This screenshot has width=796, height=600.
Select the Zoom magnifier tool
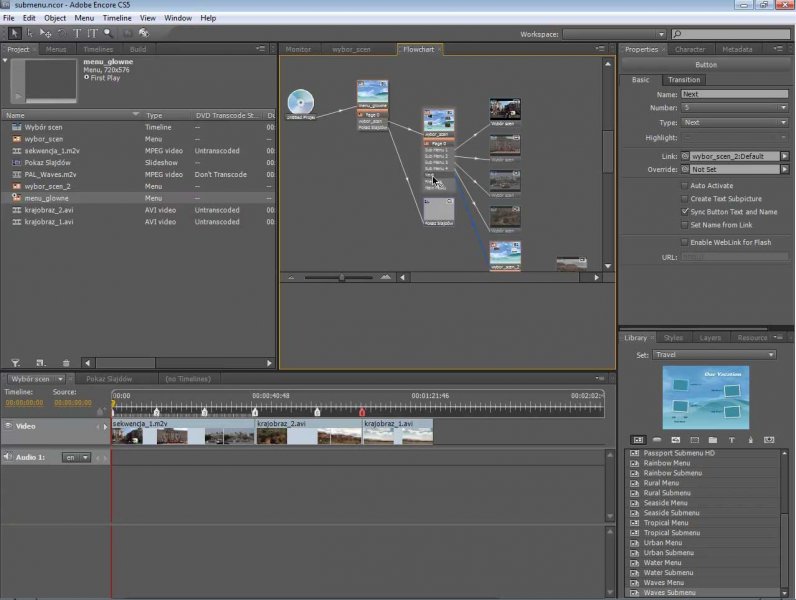point(108,33)
